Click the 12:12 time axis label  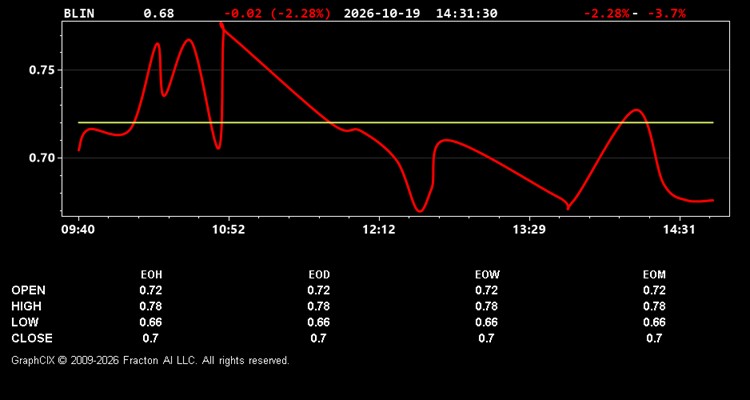pyautogui.click(x=379, y=230)
